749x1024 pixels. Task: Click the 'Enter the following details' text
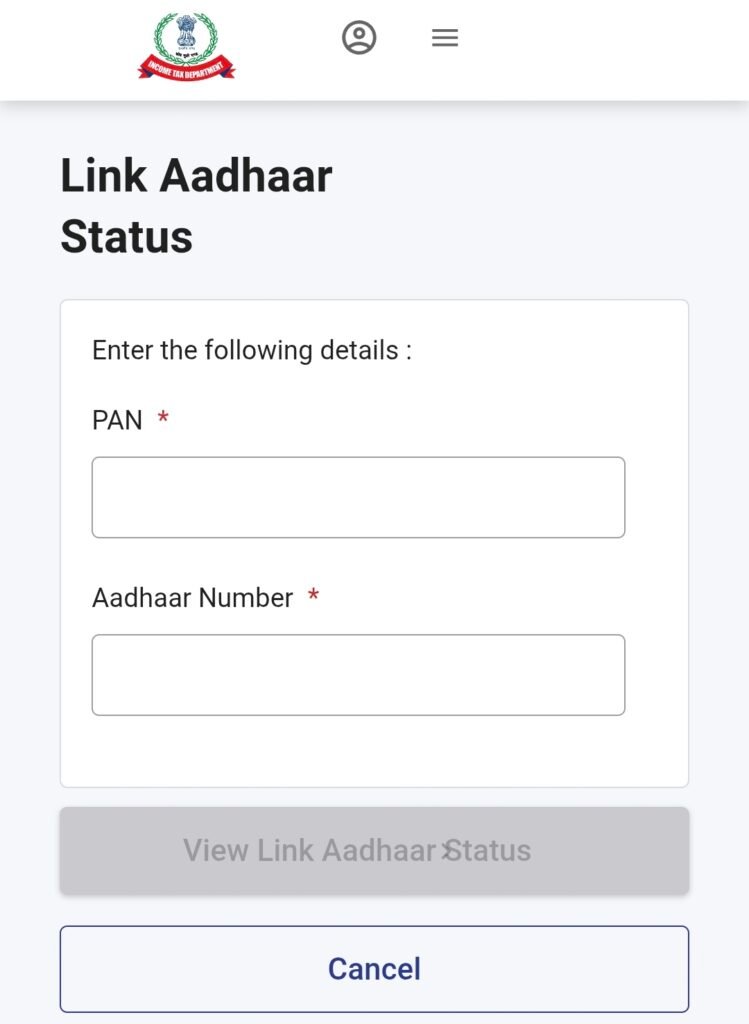point(251,350)
